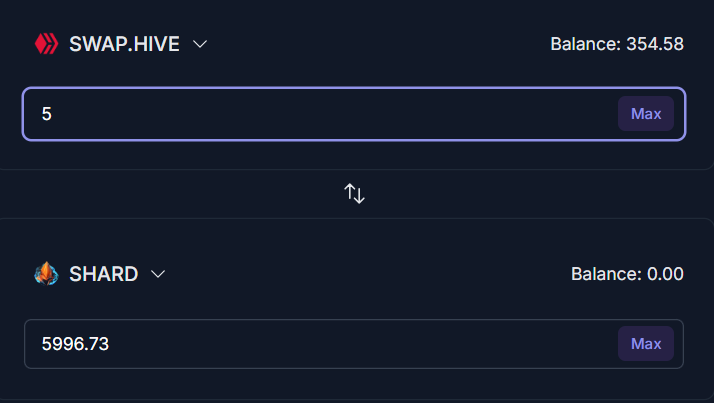The width and height of the screenshot is (714, 403).
Task: Click the orange SHARD crystal token icon
Action: [x=46, y=274]
